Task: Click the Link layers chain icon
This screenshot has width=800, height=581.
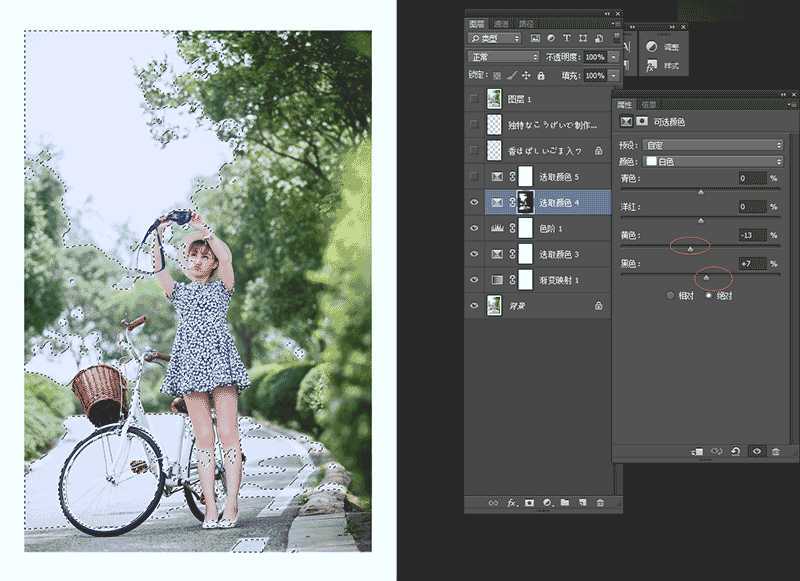Action: point(493,502)
